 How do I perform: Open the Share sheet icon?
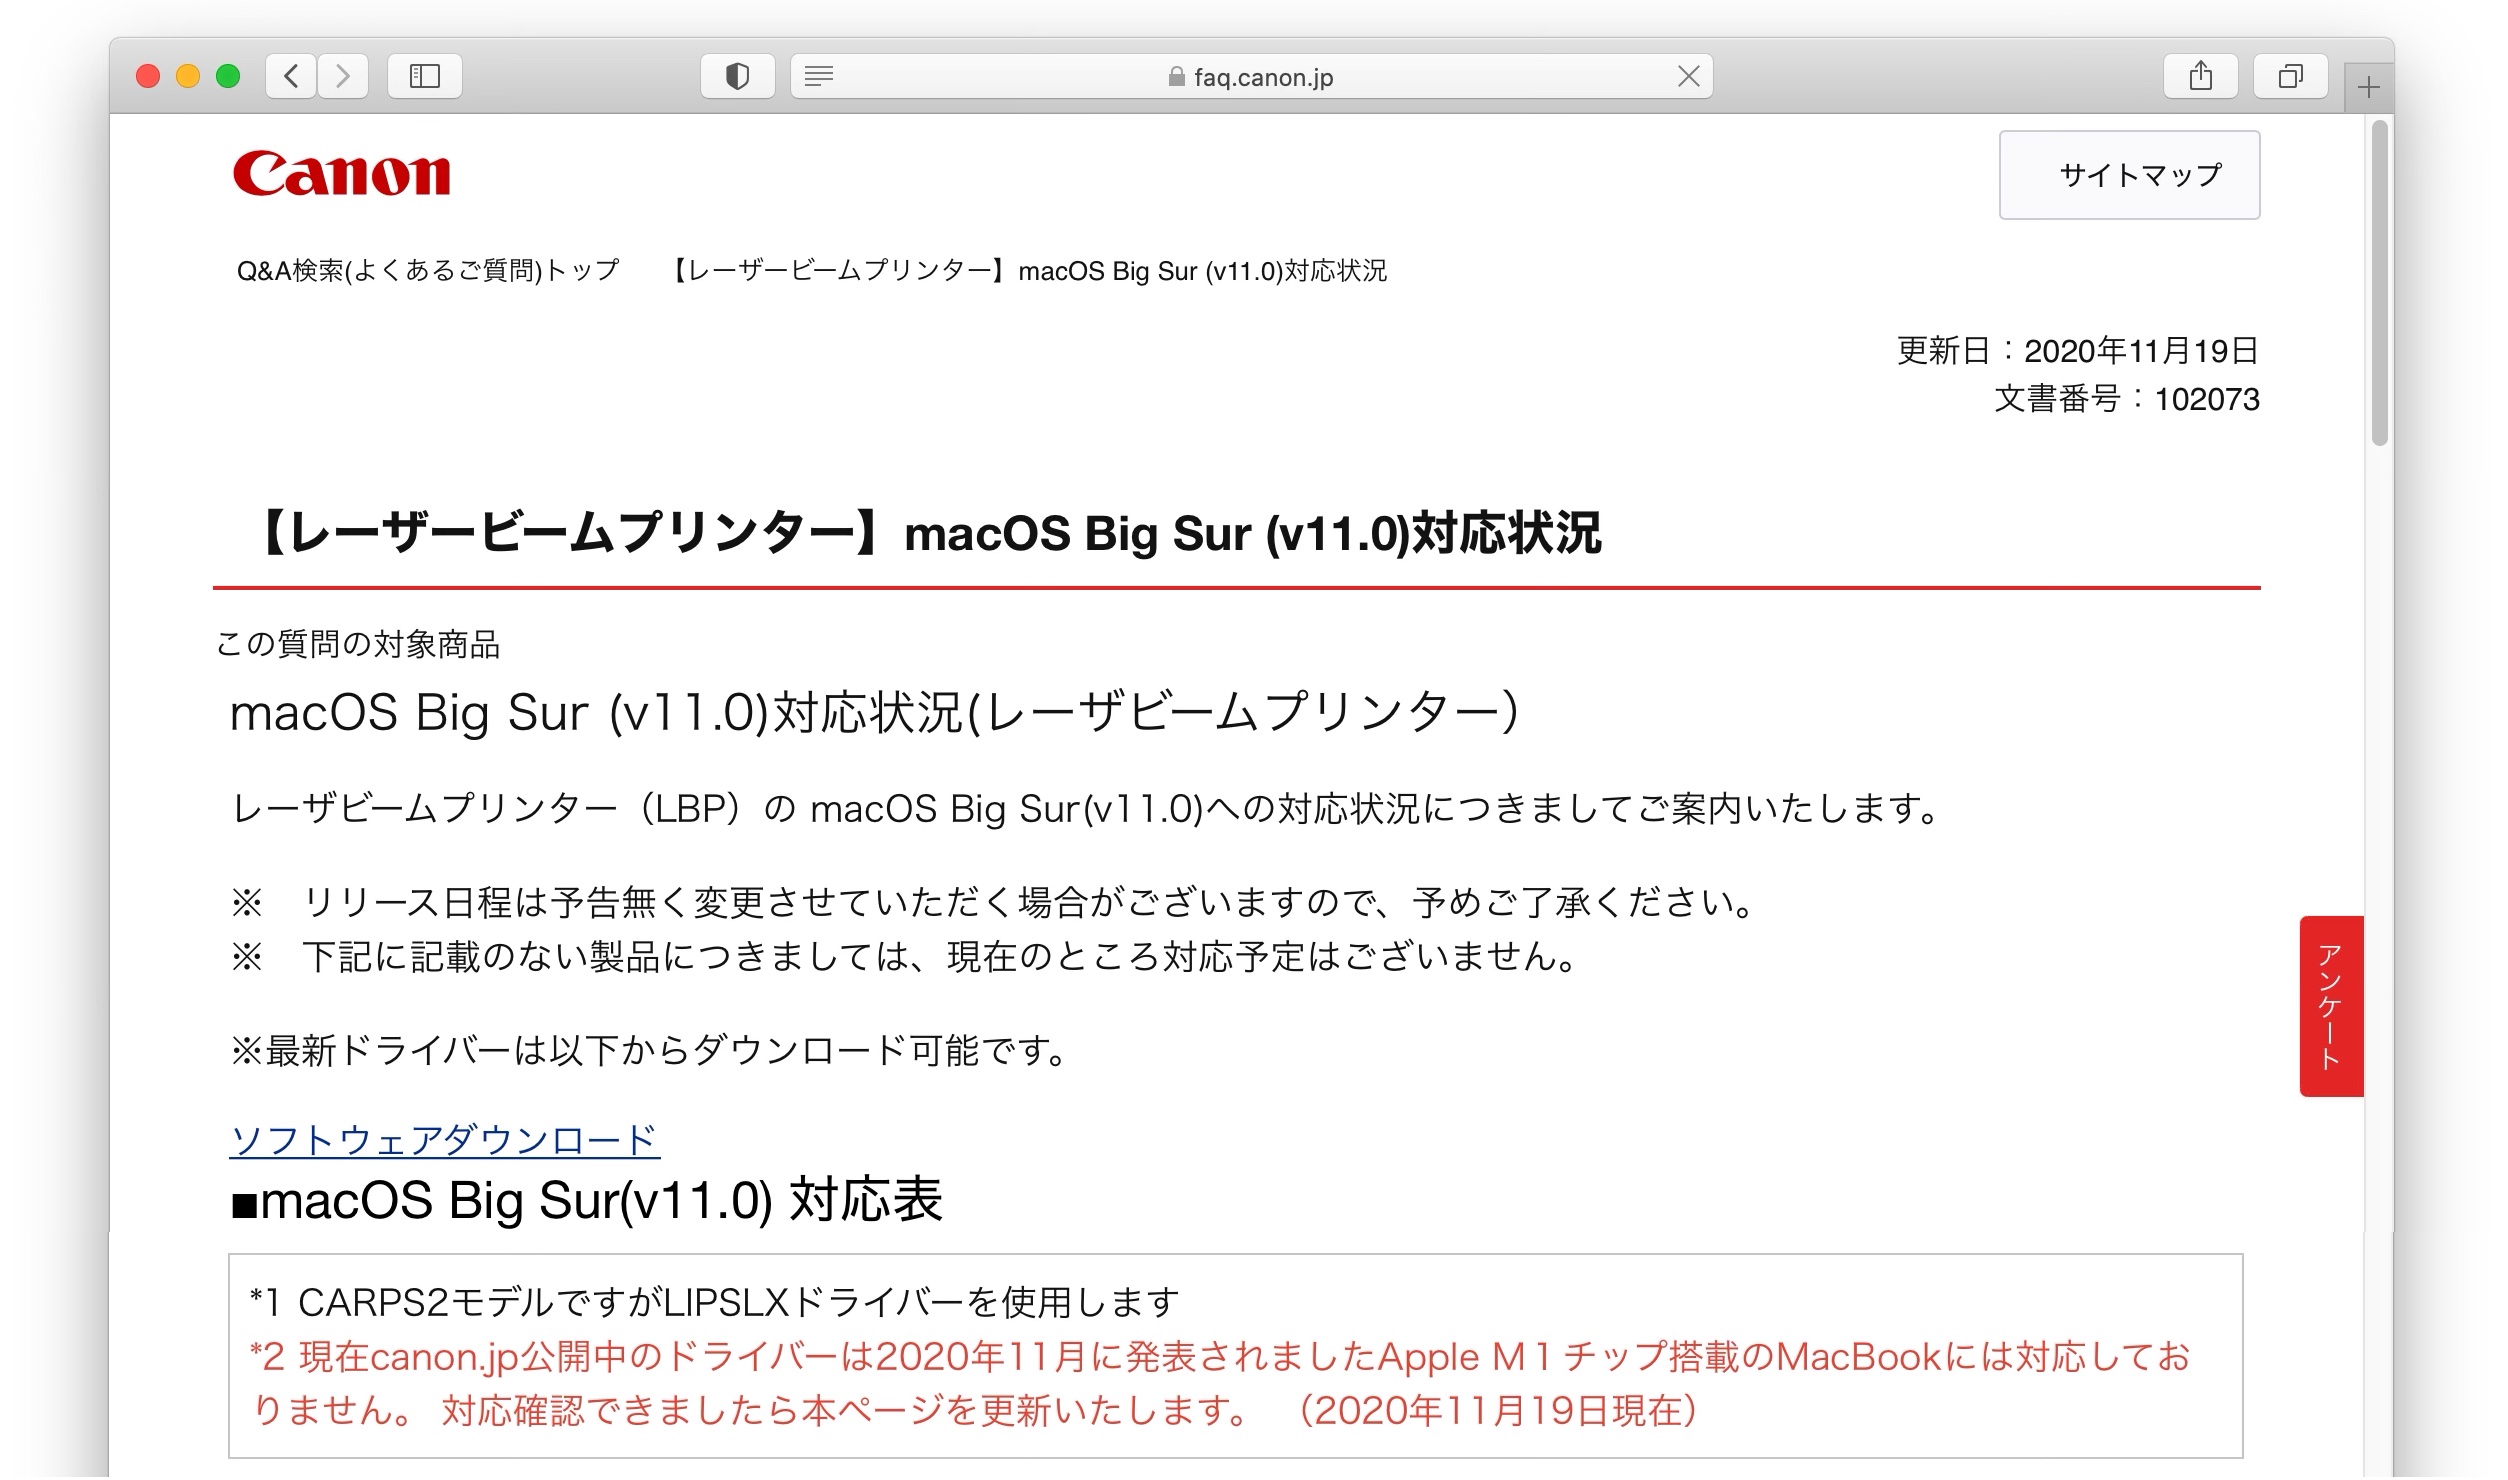tap(2200, 76)
